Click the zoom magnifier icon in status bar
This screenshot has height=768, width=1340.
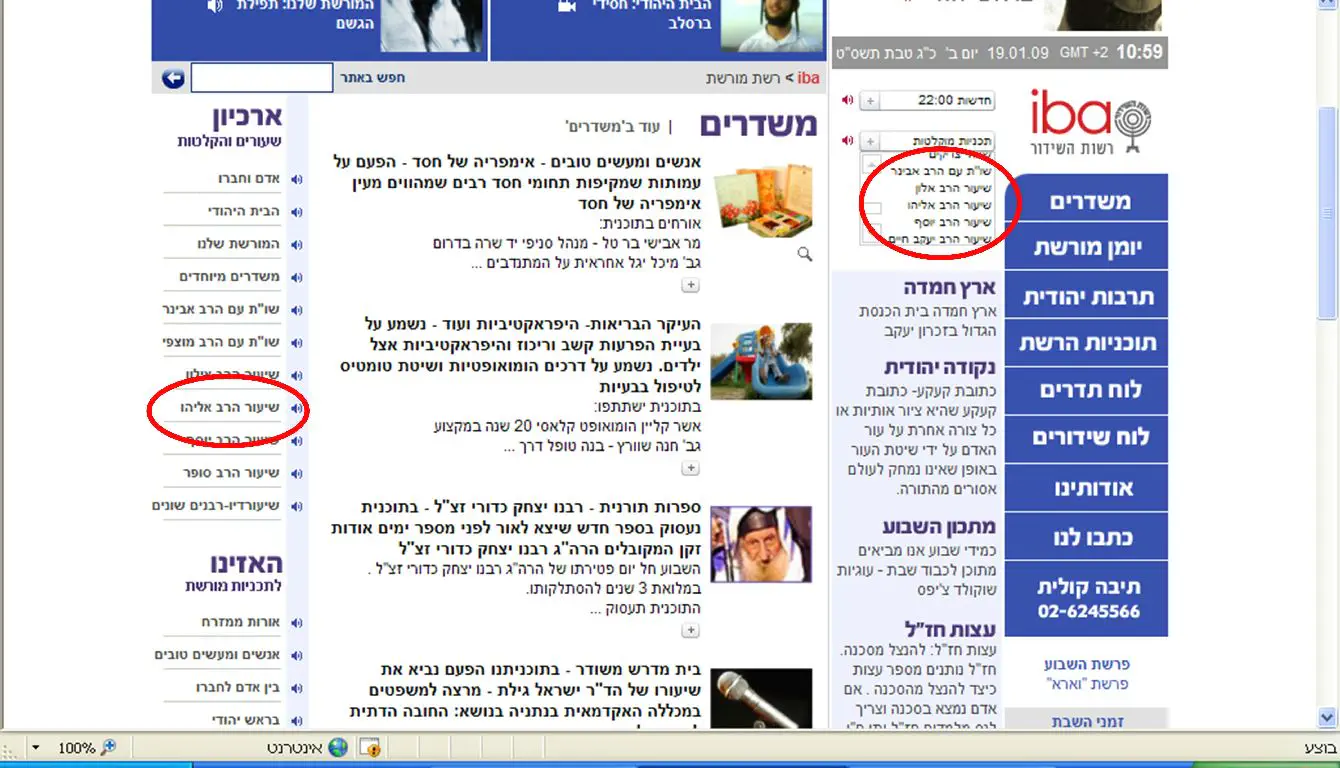pyautogui.click(x=108, y=748)
